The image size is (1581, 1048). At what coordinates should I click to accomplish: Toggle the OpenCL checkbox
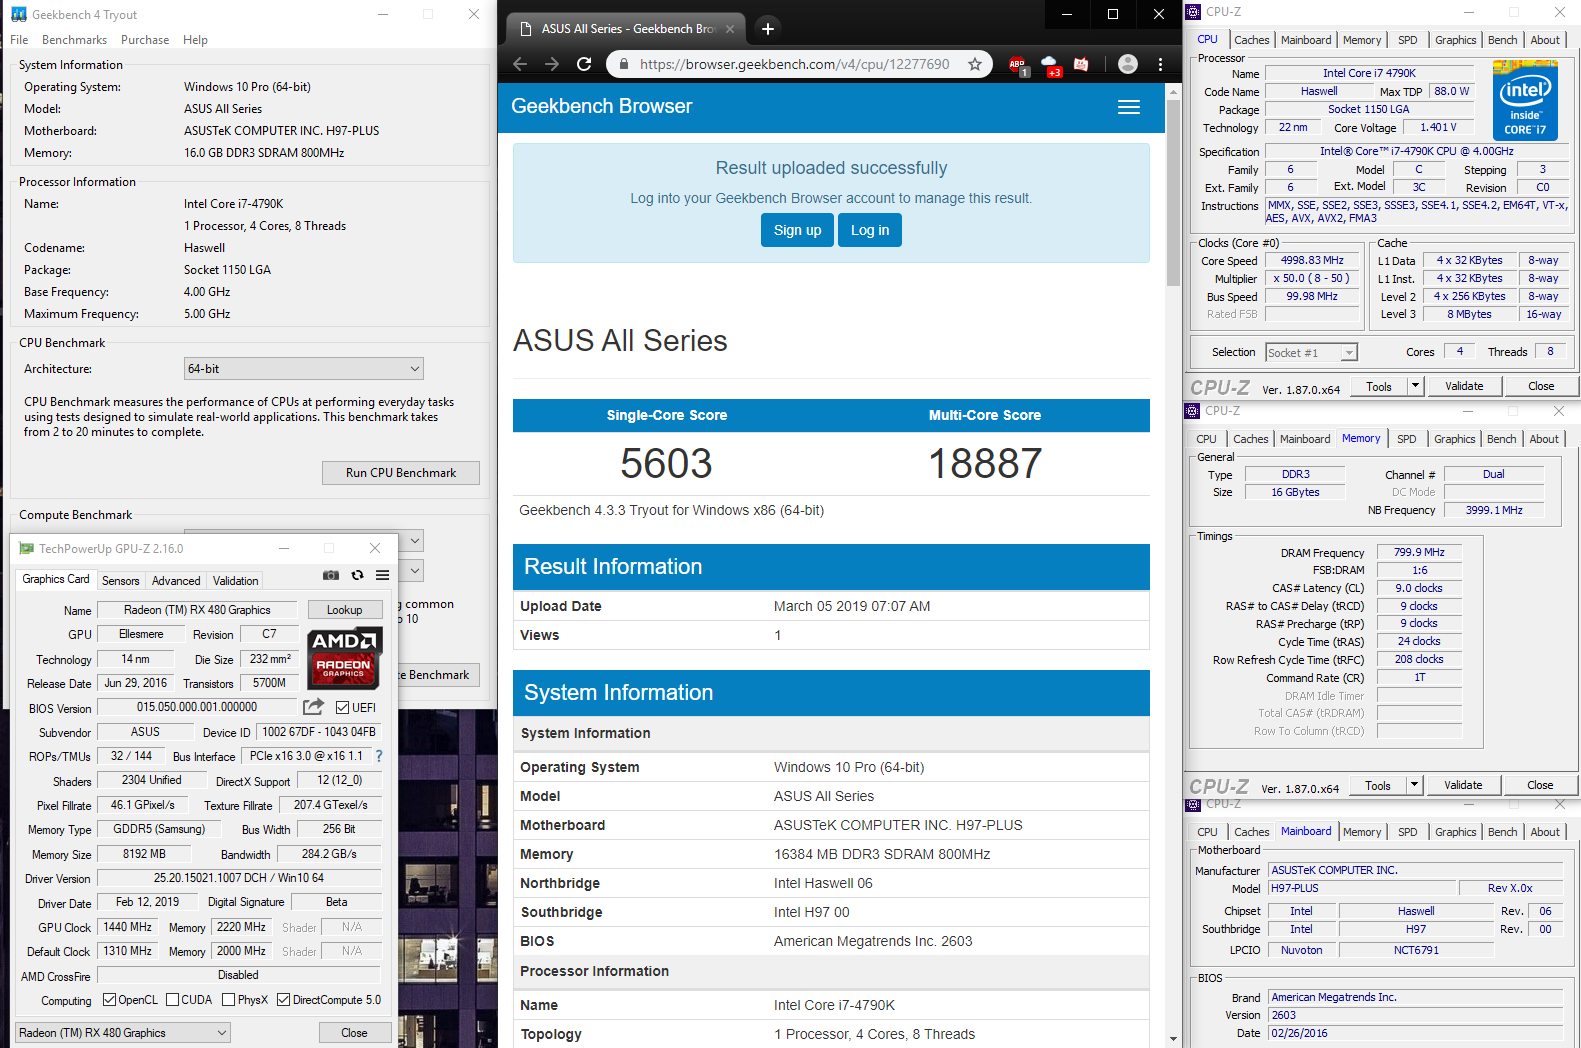click(110, 1000)
